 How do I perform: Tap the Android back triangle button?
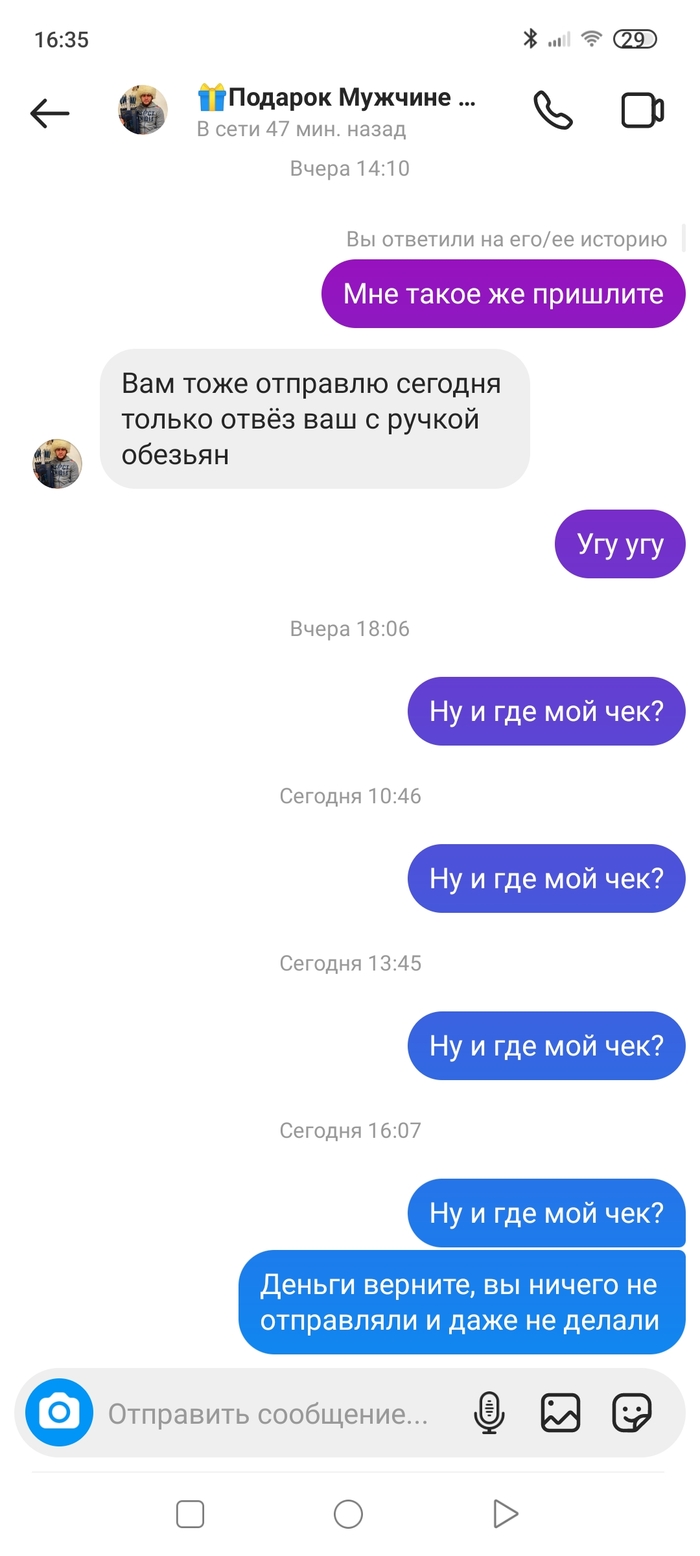(505, 1514)
